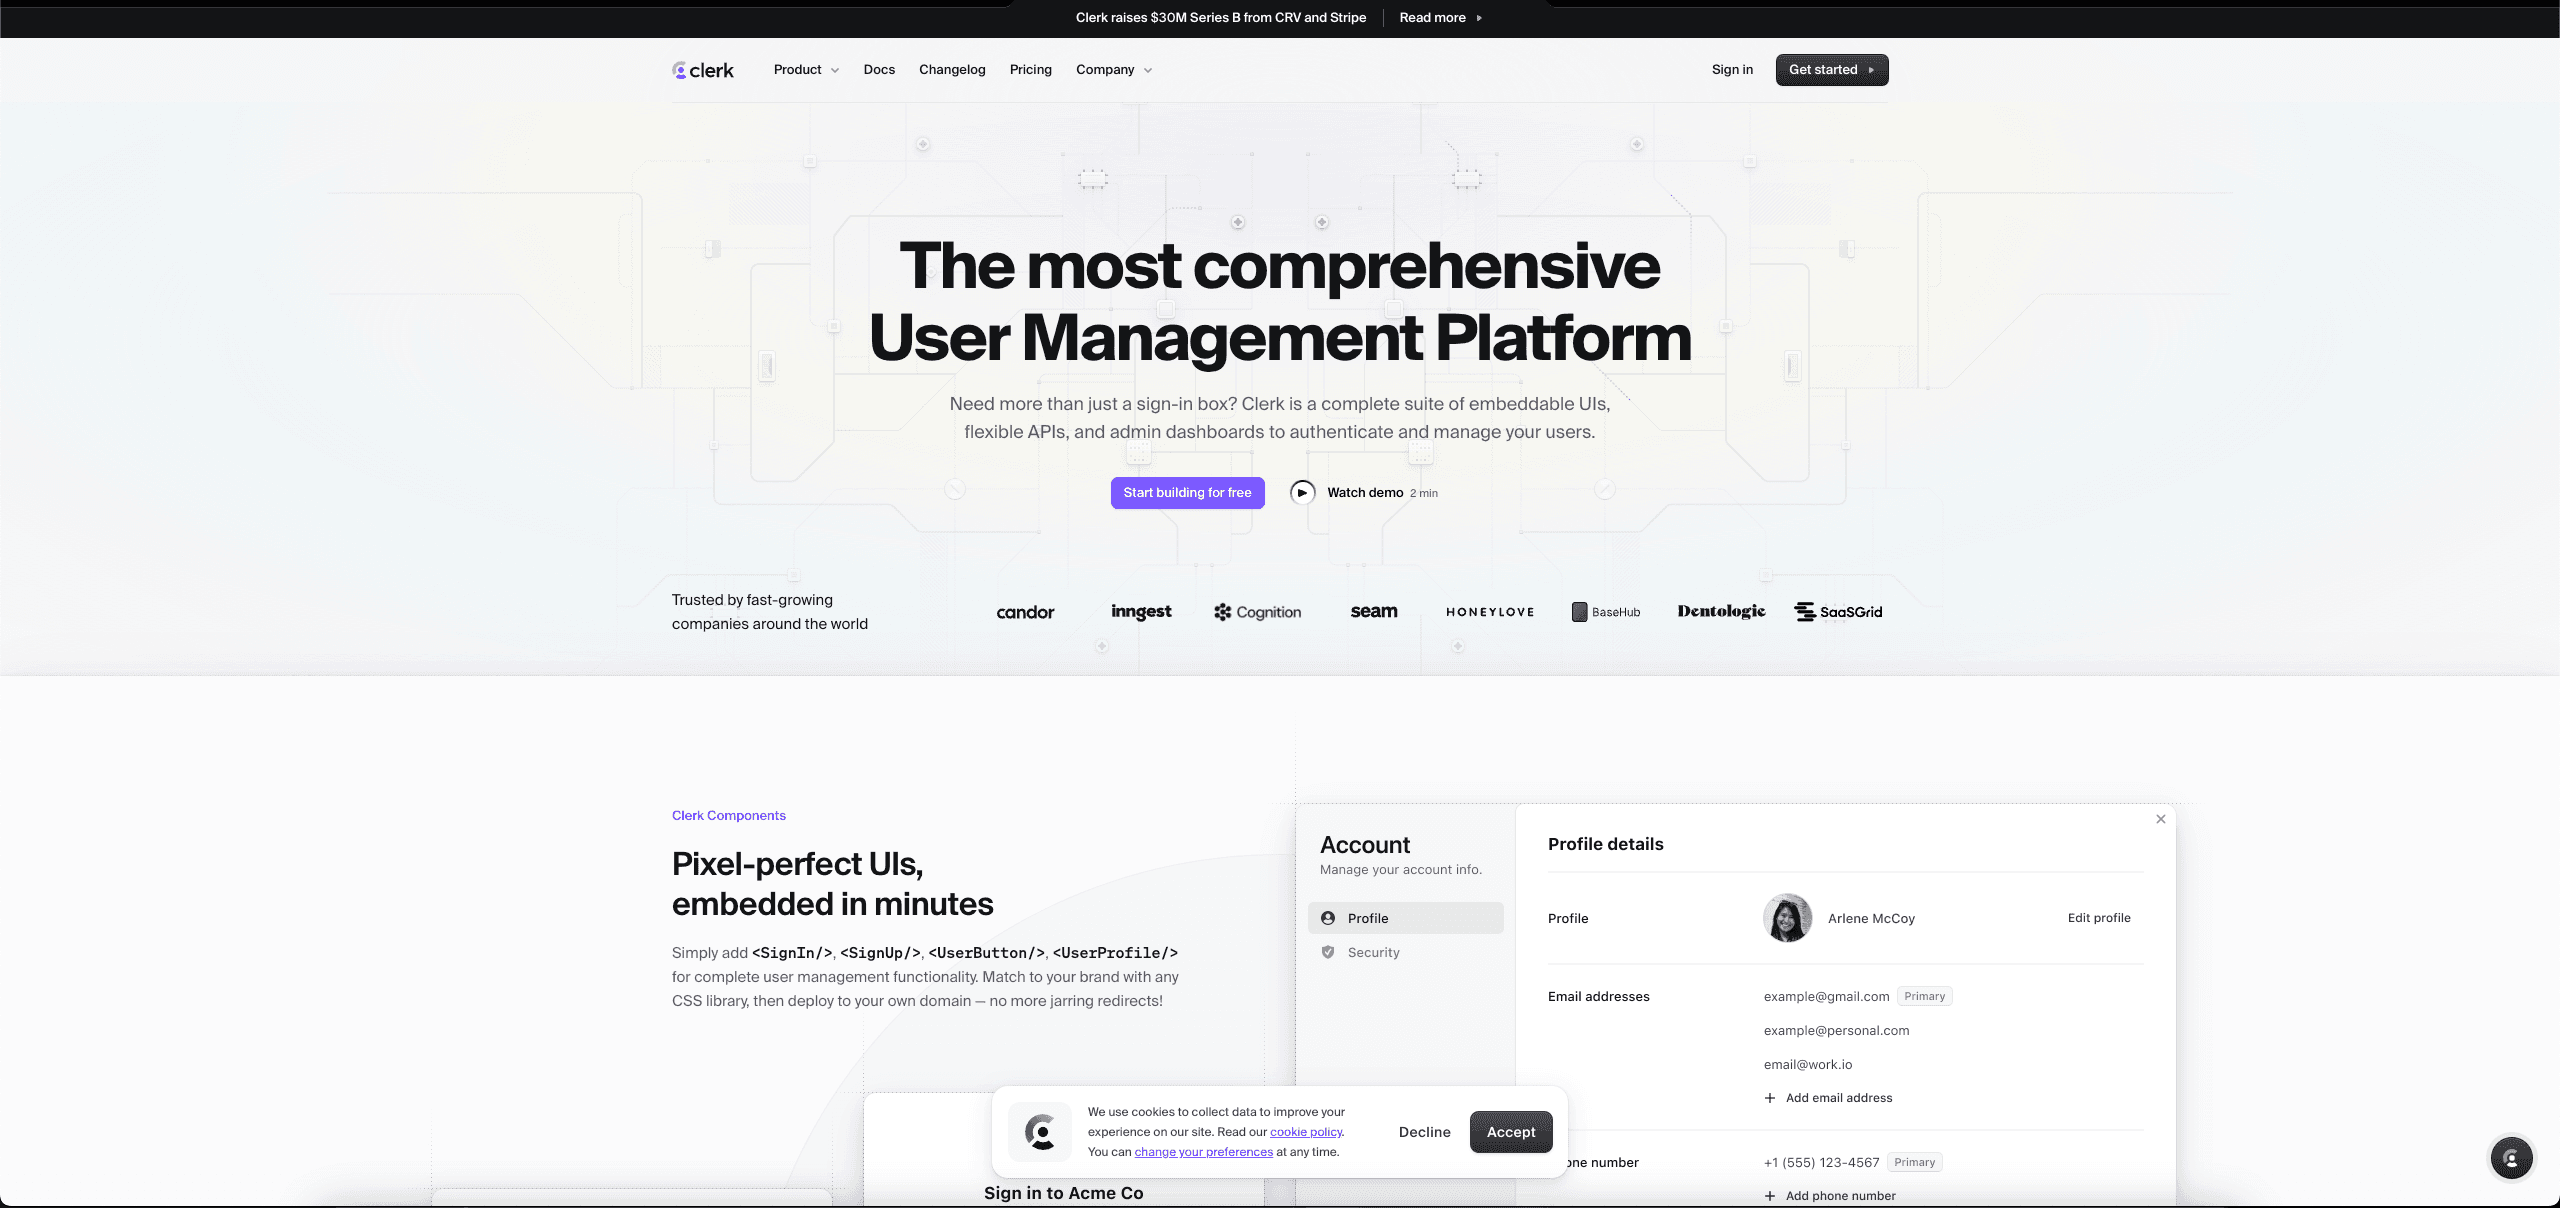Viewport: 2560px width, 1208px height.
Task: Open the Docs page
Action: pos(879,70)
